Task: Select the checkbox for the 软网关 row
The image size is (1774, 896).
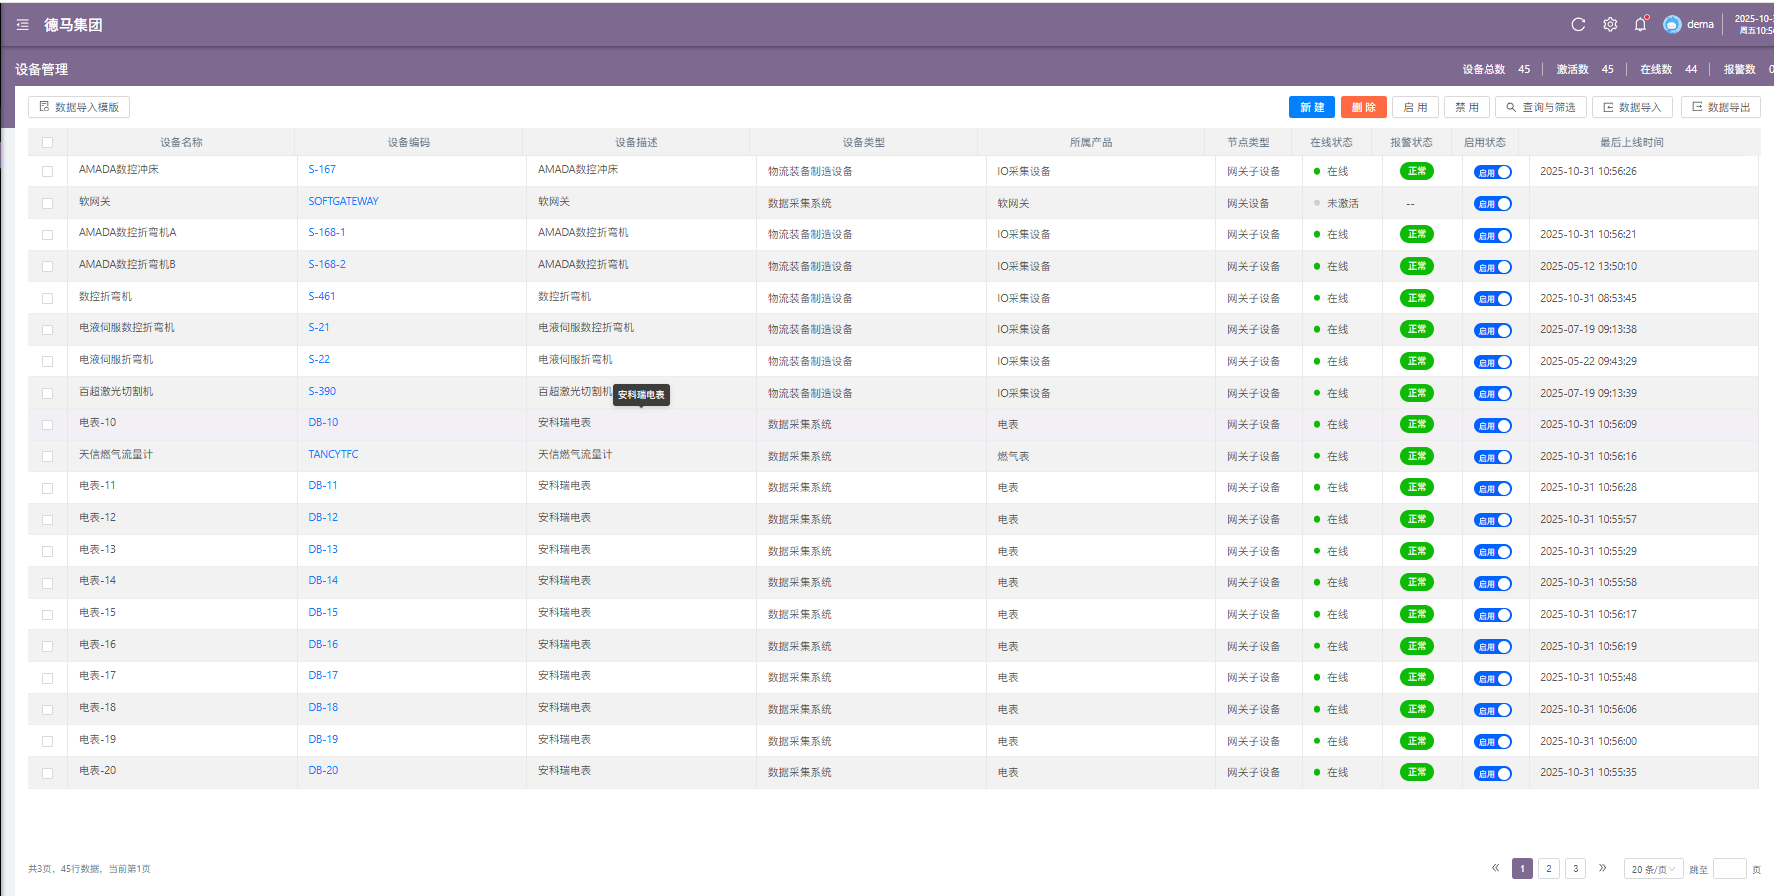Action: point(47,203)
